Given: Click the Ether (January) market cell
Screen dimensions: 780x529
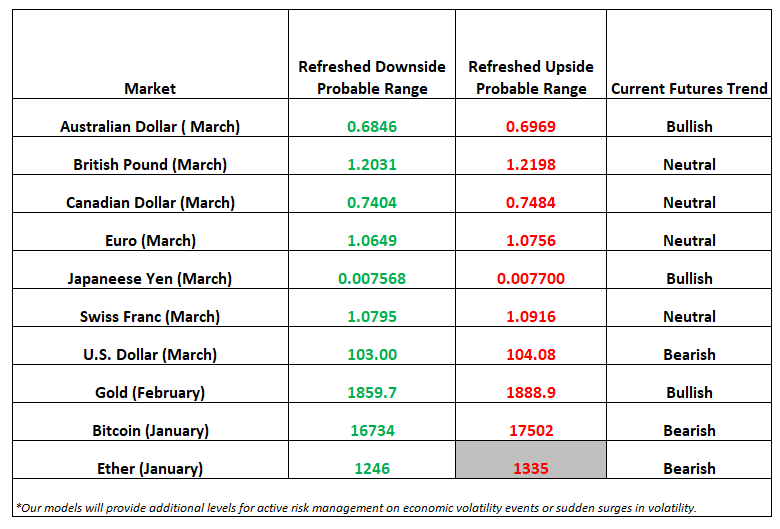Looking at the screenshot, I should click(x=150, y=460).
